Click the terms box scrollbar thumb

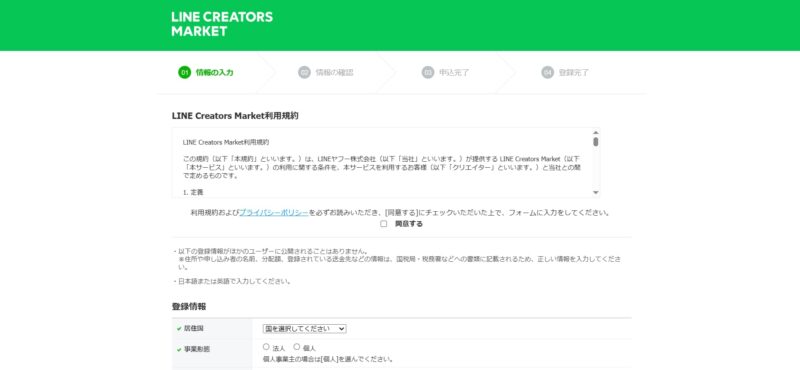pyautogui.click(x=595, y=141)
